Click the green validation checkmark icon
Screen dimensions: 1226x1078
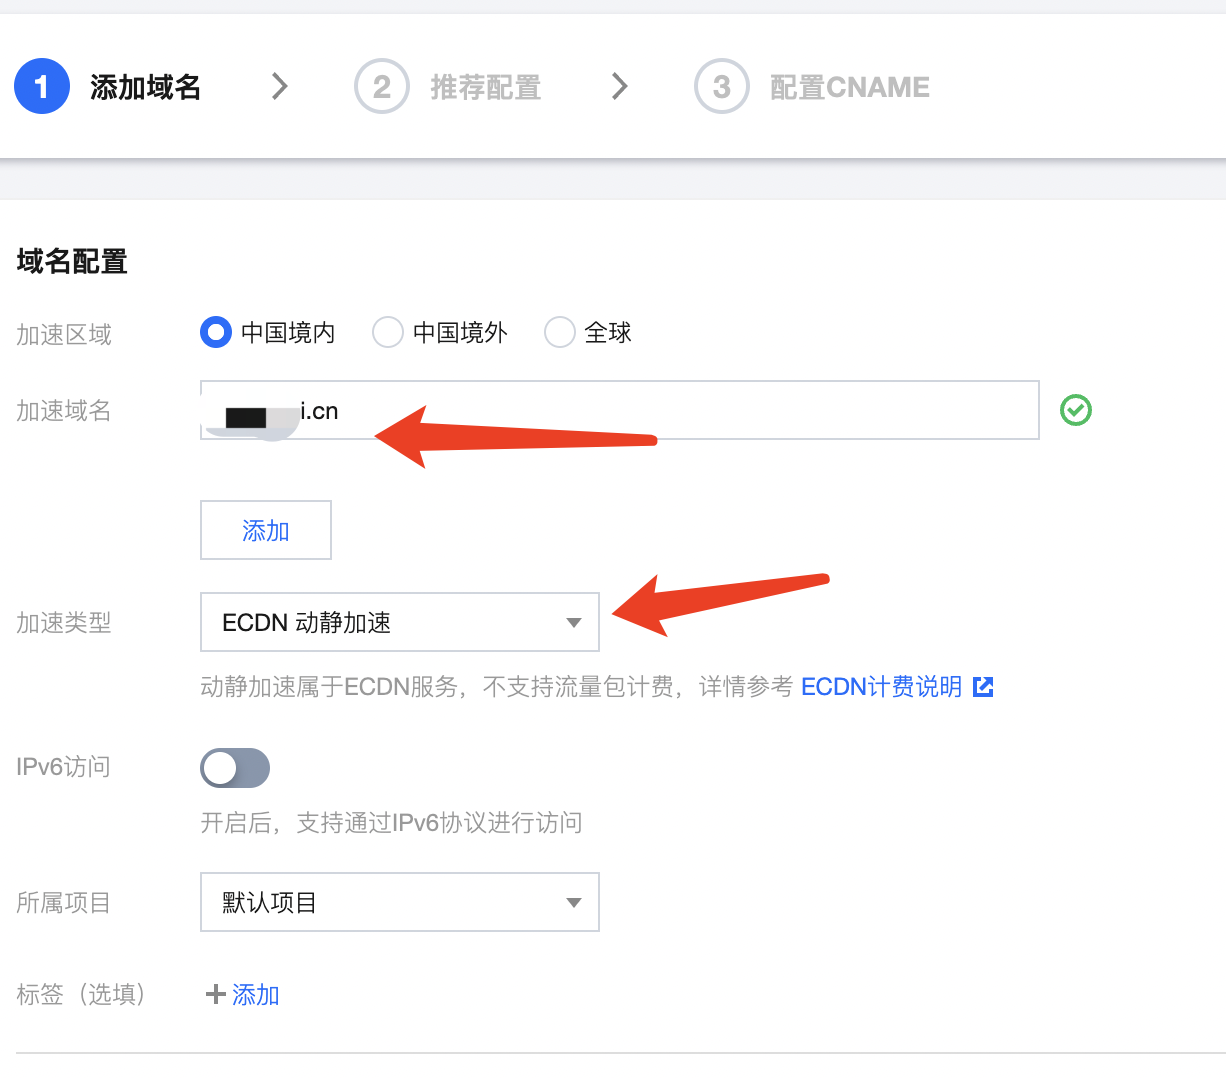pos(1076,410)
